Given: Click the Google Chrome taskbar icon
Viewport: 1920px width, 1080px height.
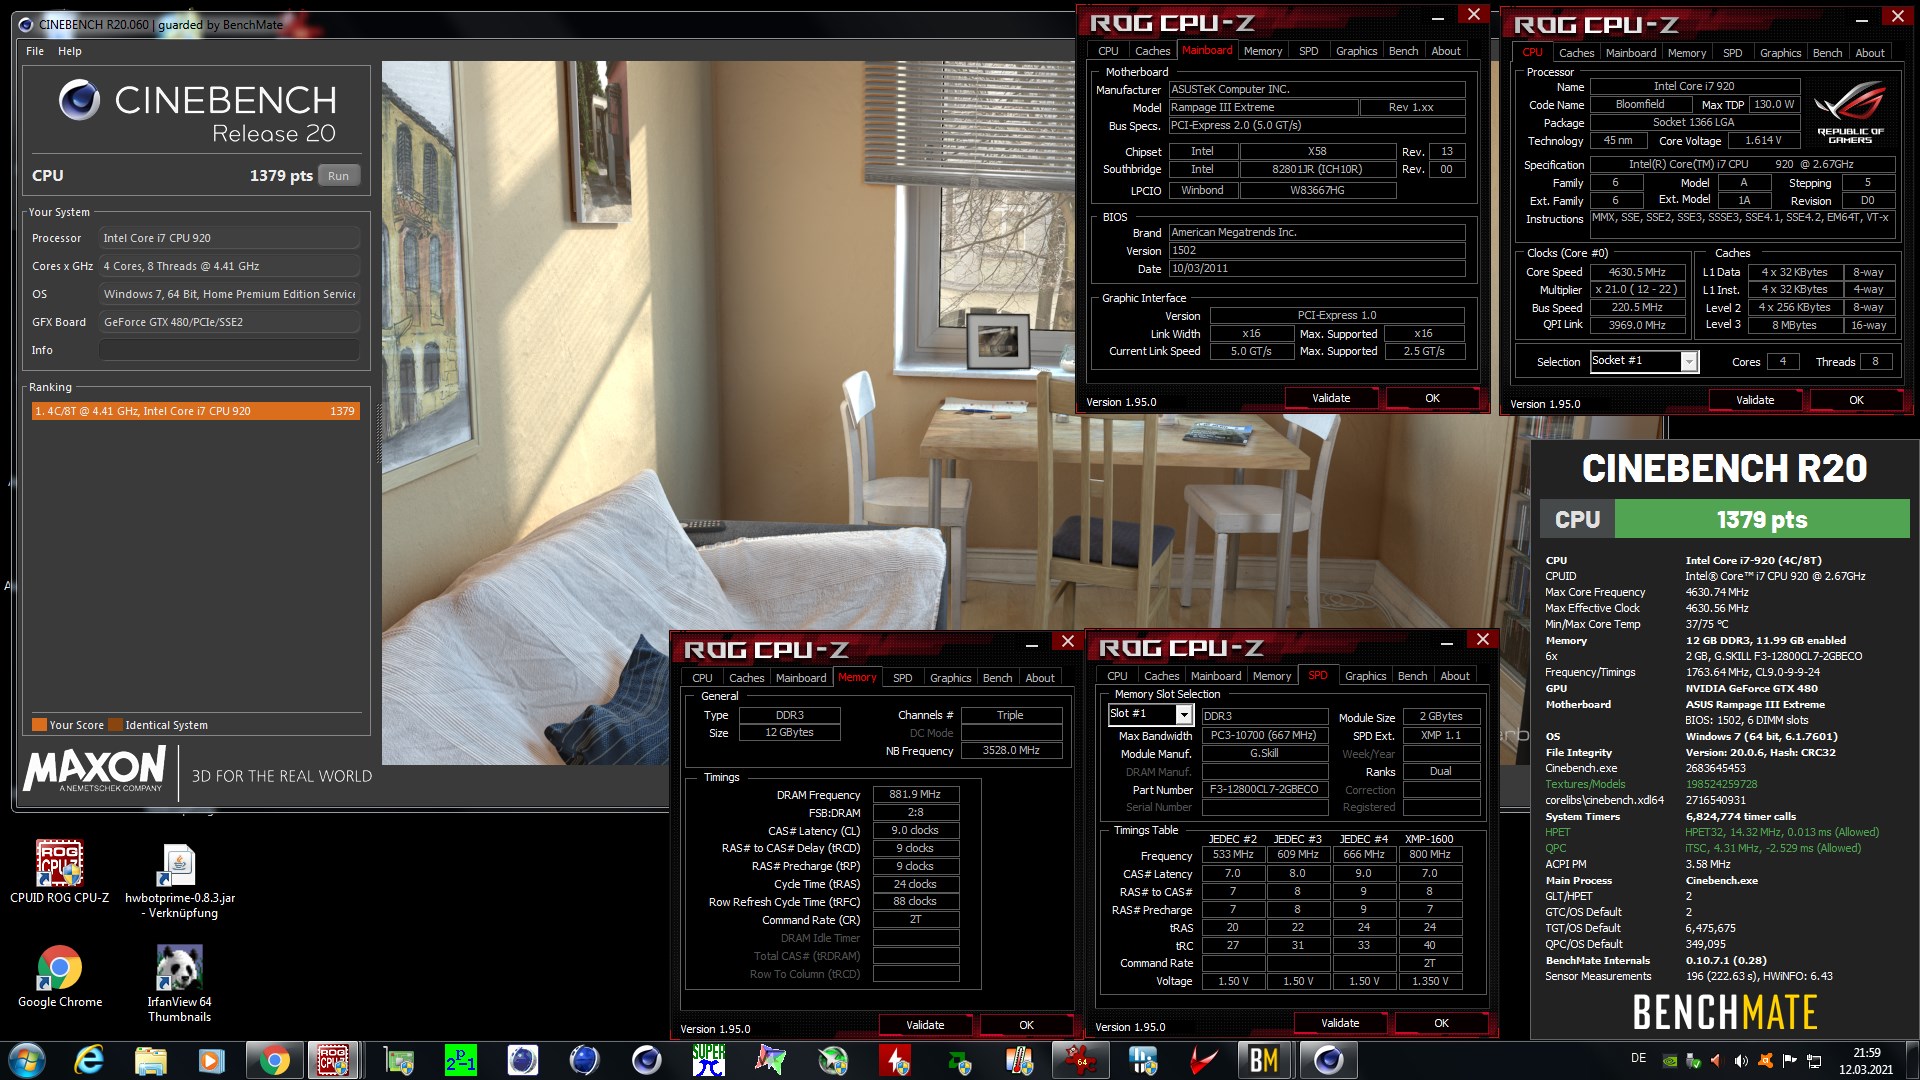Looking at the screenshot, I should pyautogui.click(x=274, y=1060).
